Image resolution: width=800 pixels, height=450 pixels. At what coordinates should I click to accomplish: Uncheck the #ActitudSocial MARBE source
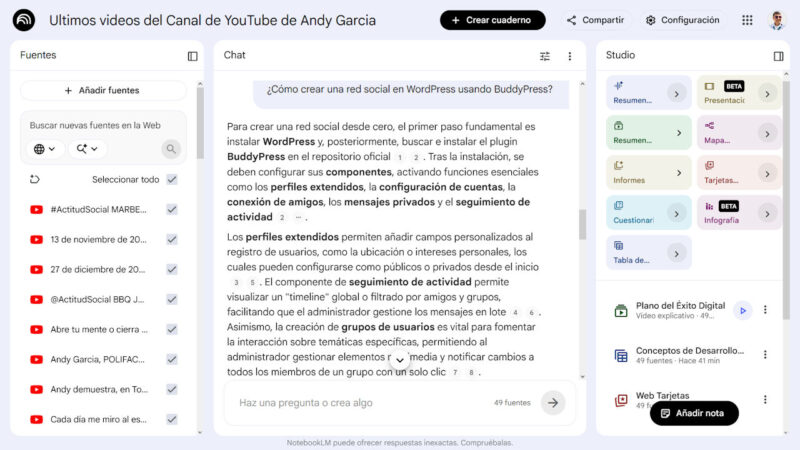(x=172, y=210)
